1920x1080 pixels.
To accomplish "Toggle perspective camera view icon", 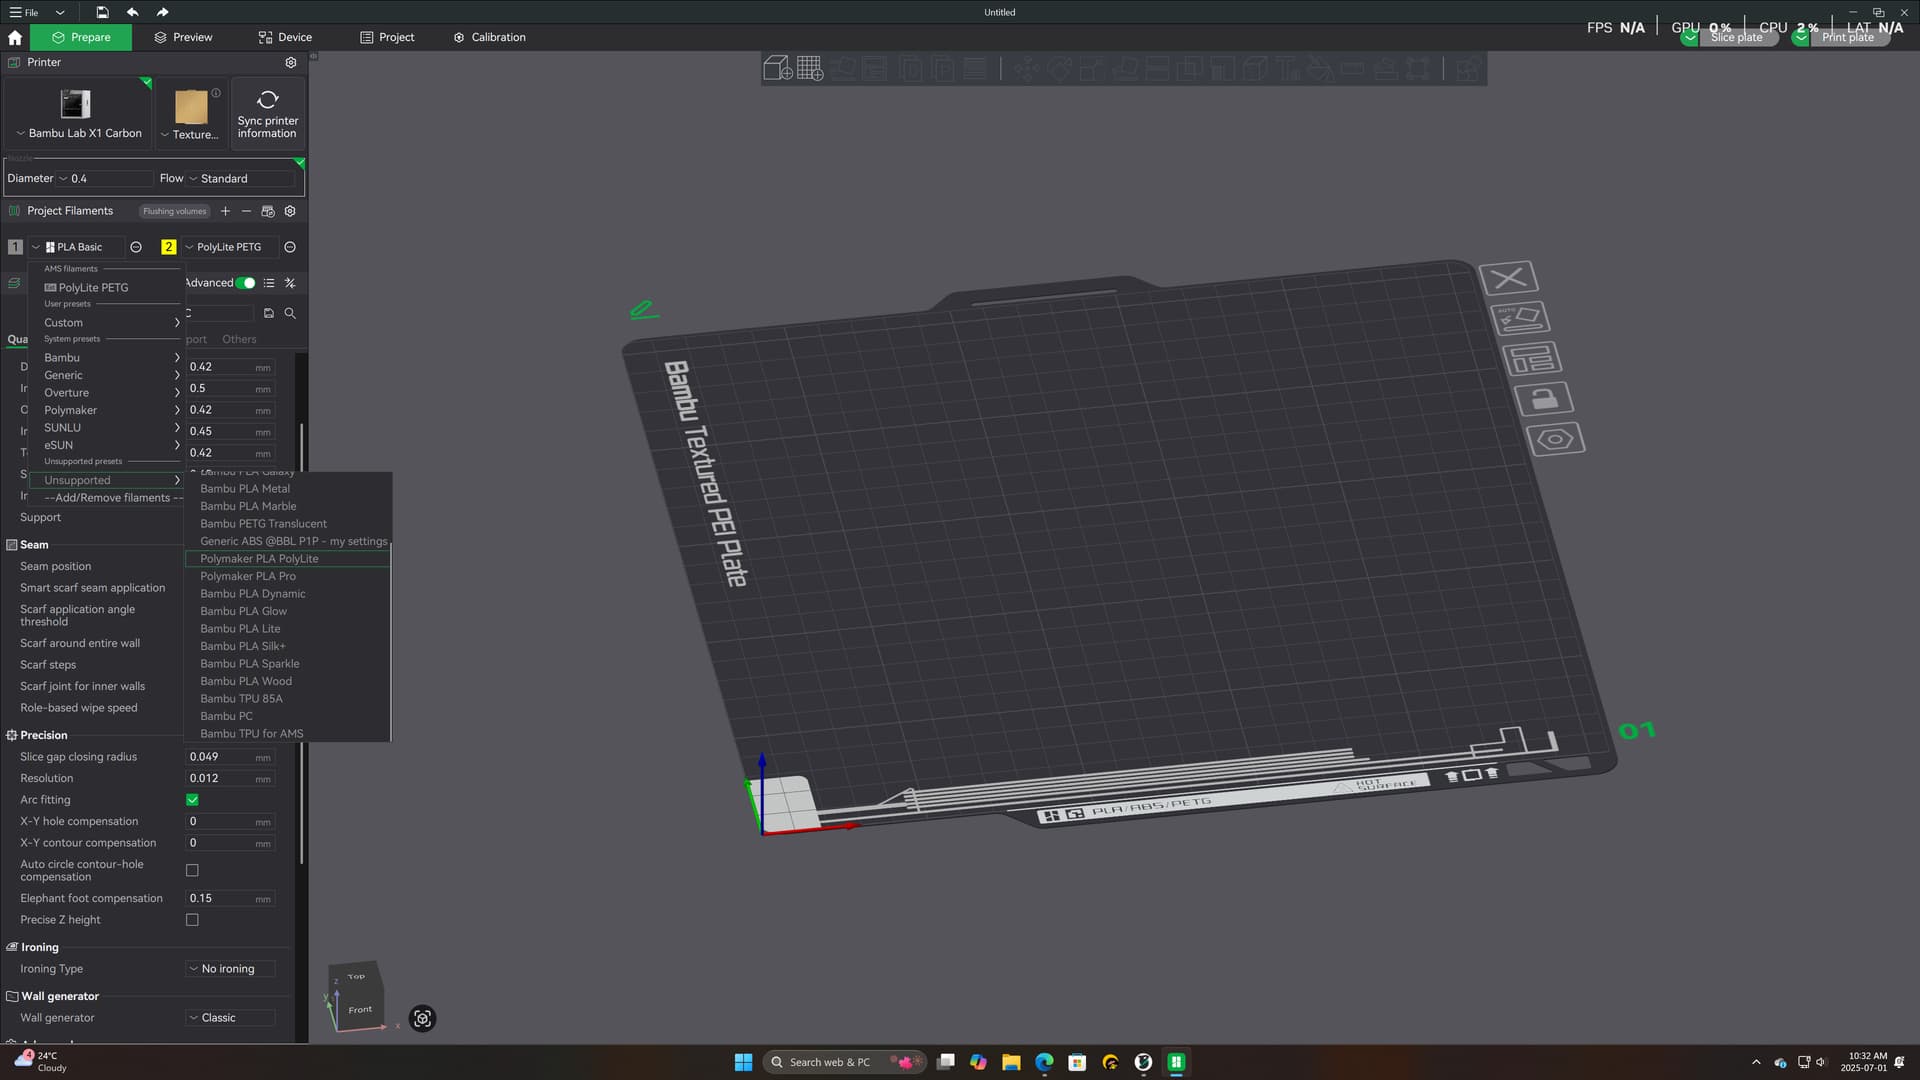I will (422, 1019).
